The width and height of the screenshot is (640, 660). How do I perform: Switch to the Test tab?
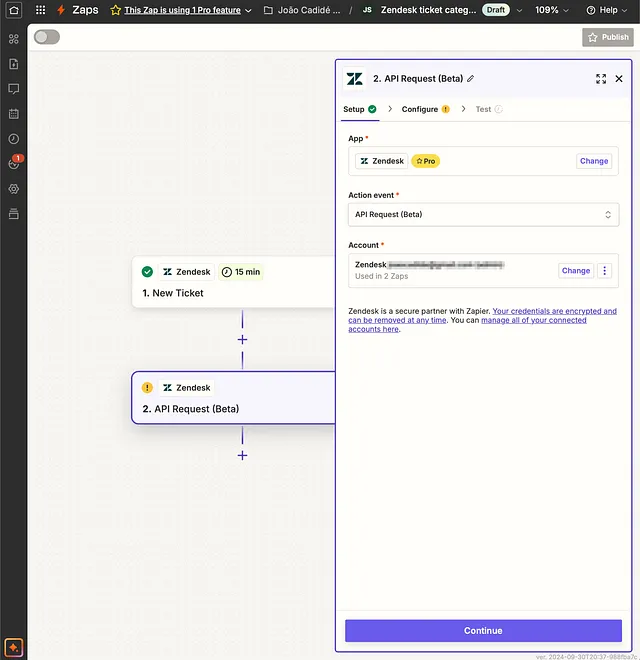489,109
